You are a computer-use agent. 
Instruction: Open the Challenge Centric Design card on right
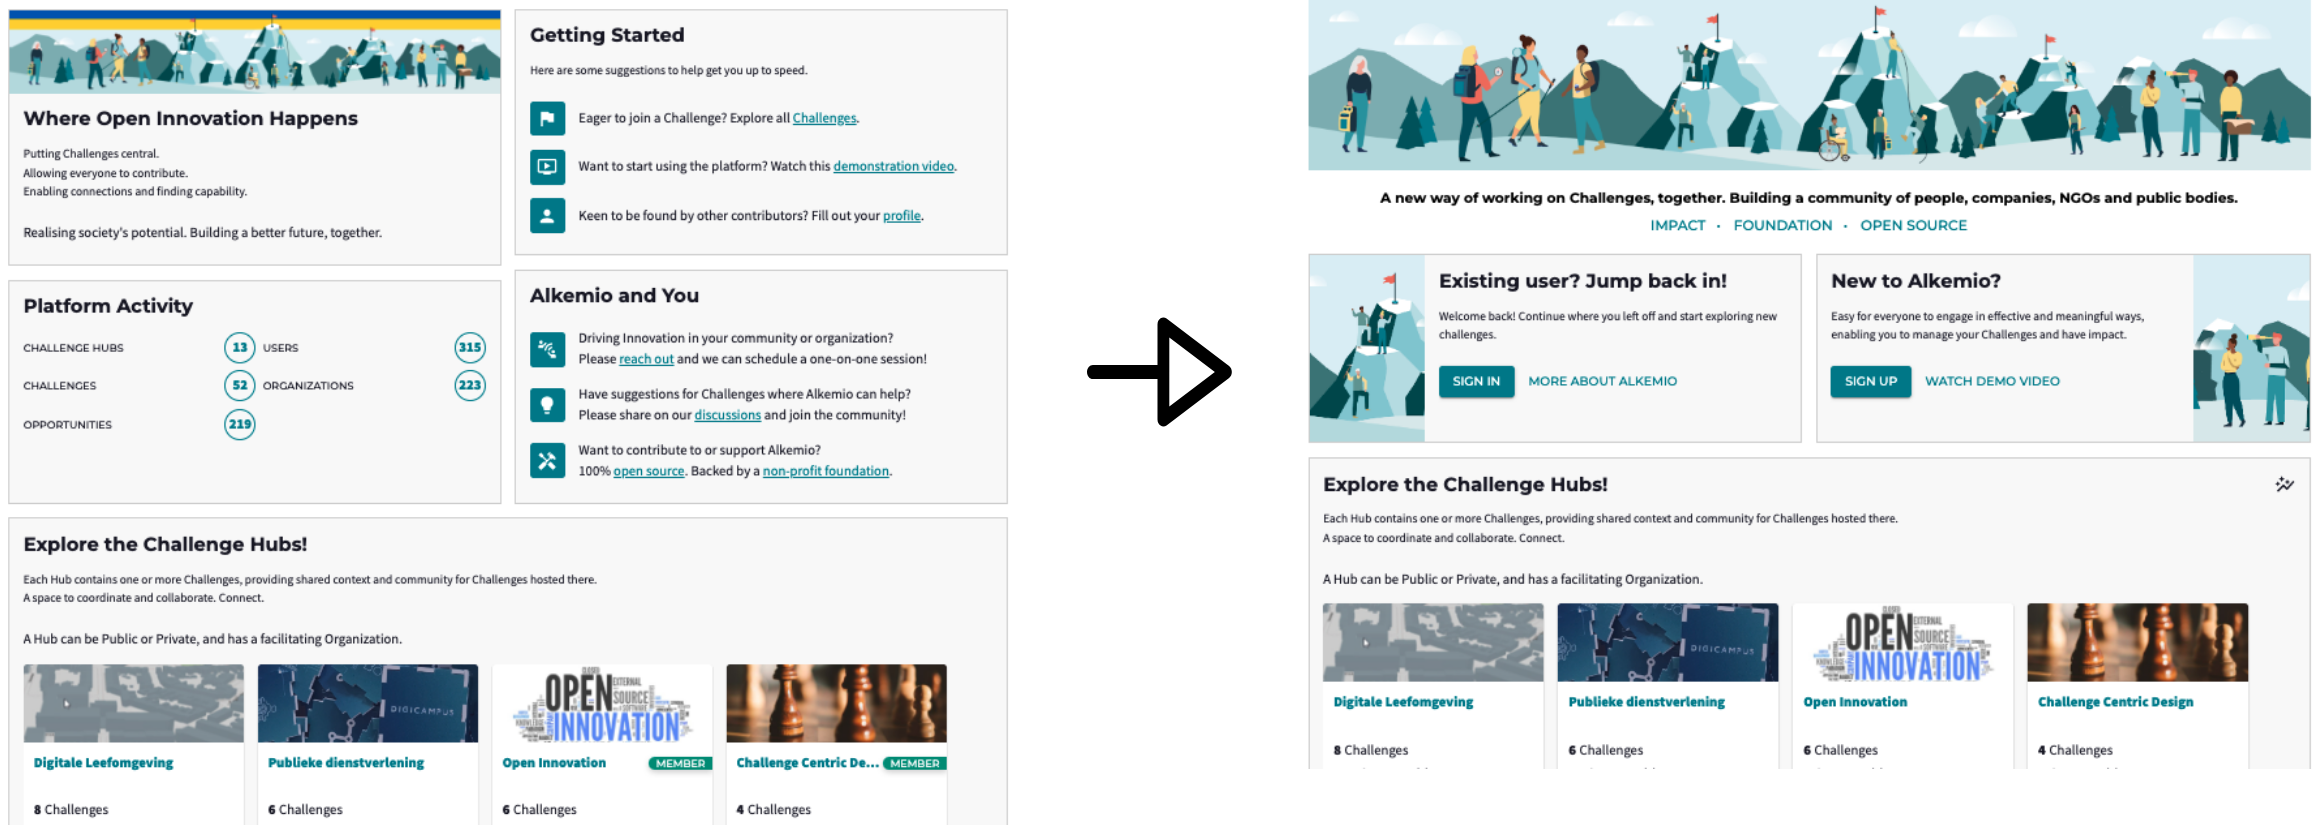pyautogui.click(x=2137, y=686)
